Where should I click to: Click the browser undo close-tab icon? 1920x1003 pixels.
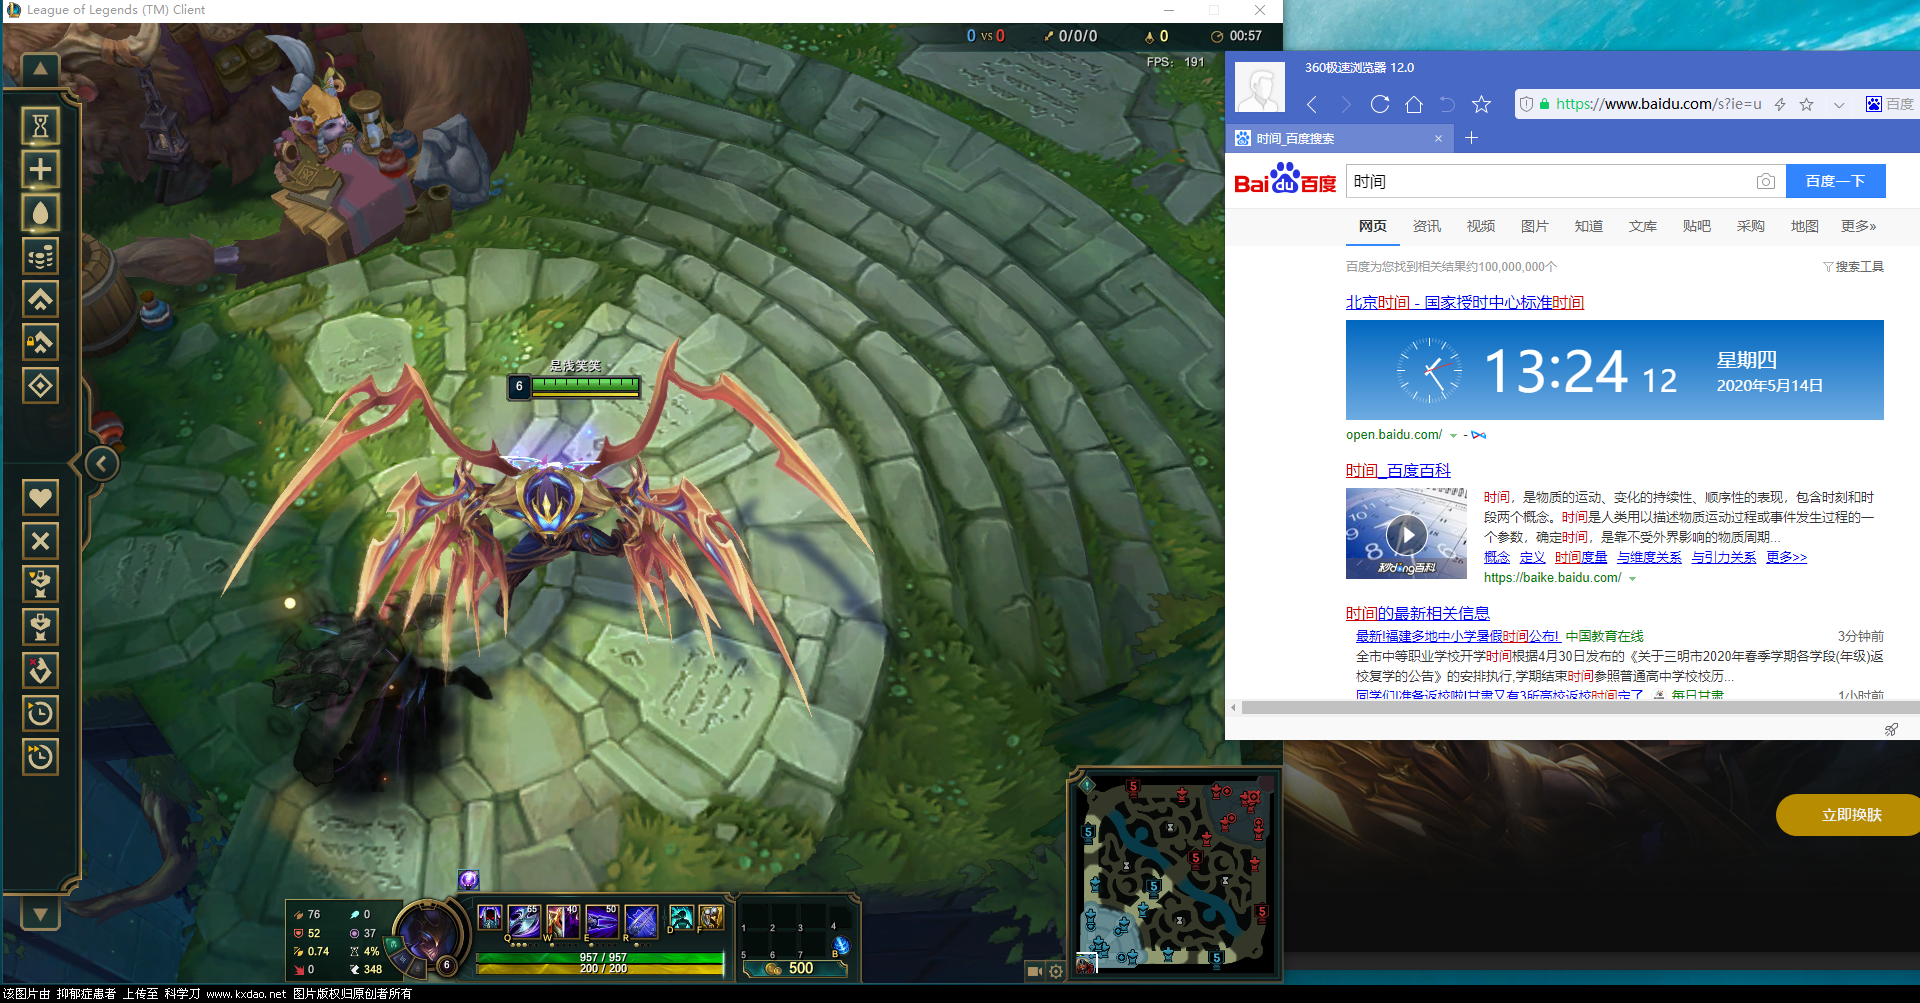(1447, 104)
